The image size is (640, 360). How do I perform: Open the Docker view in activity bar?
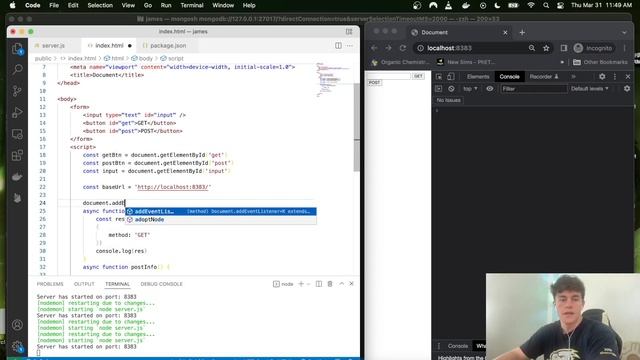coord(17,177)
